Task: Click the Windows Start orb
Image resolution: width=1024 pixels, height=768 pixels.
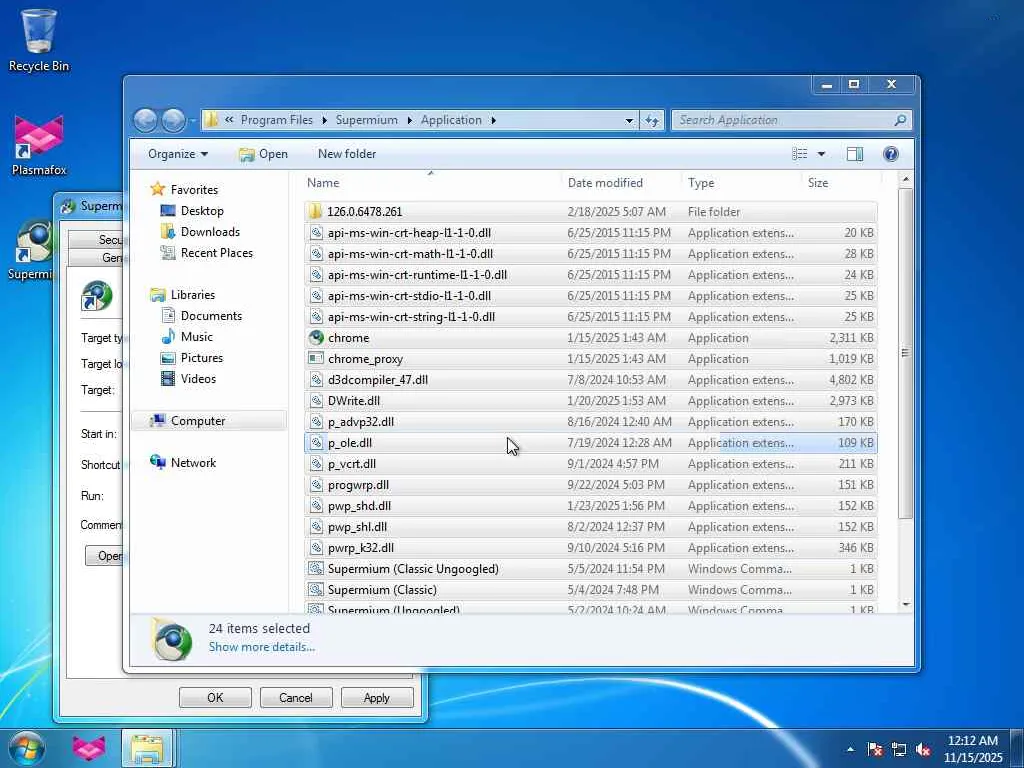Action: point(25,748)
